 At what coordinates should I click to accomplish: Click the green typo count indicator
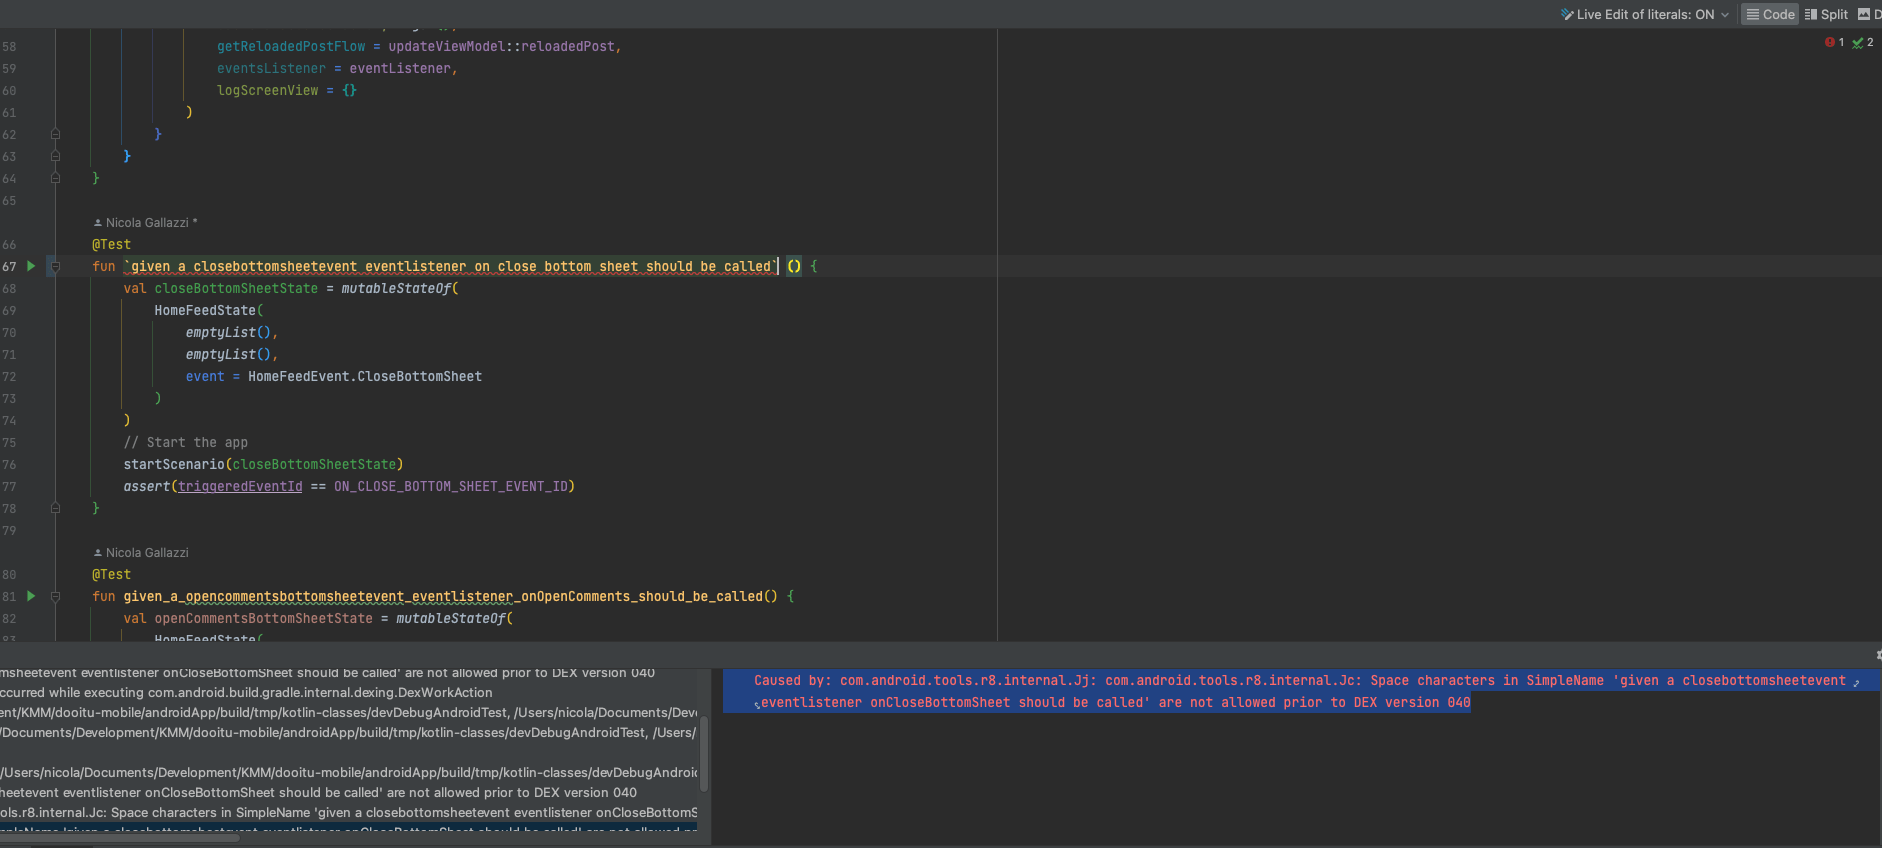coord(1863,42)
